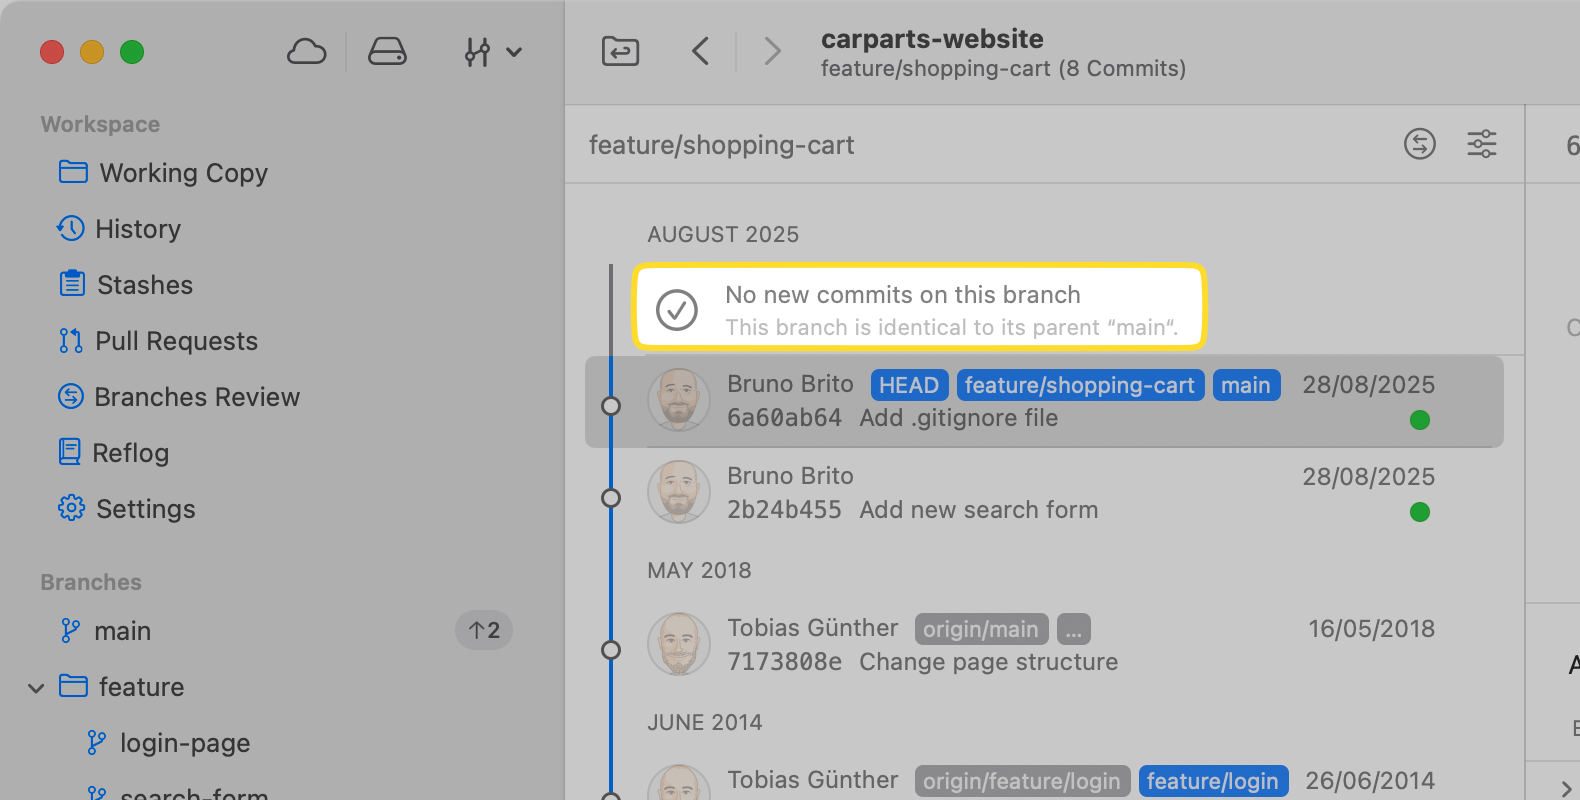Open Working Copy in sidebar
The height and width of the screenshot is (800, 1580).
click(x=183, y=173)
